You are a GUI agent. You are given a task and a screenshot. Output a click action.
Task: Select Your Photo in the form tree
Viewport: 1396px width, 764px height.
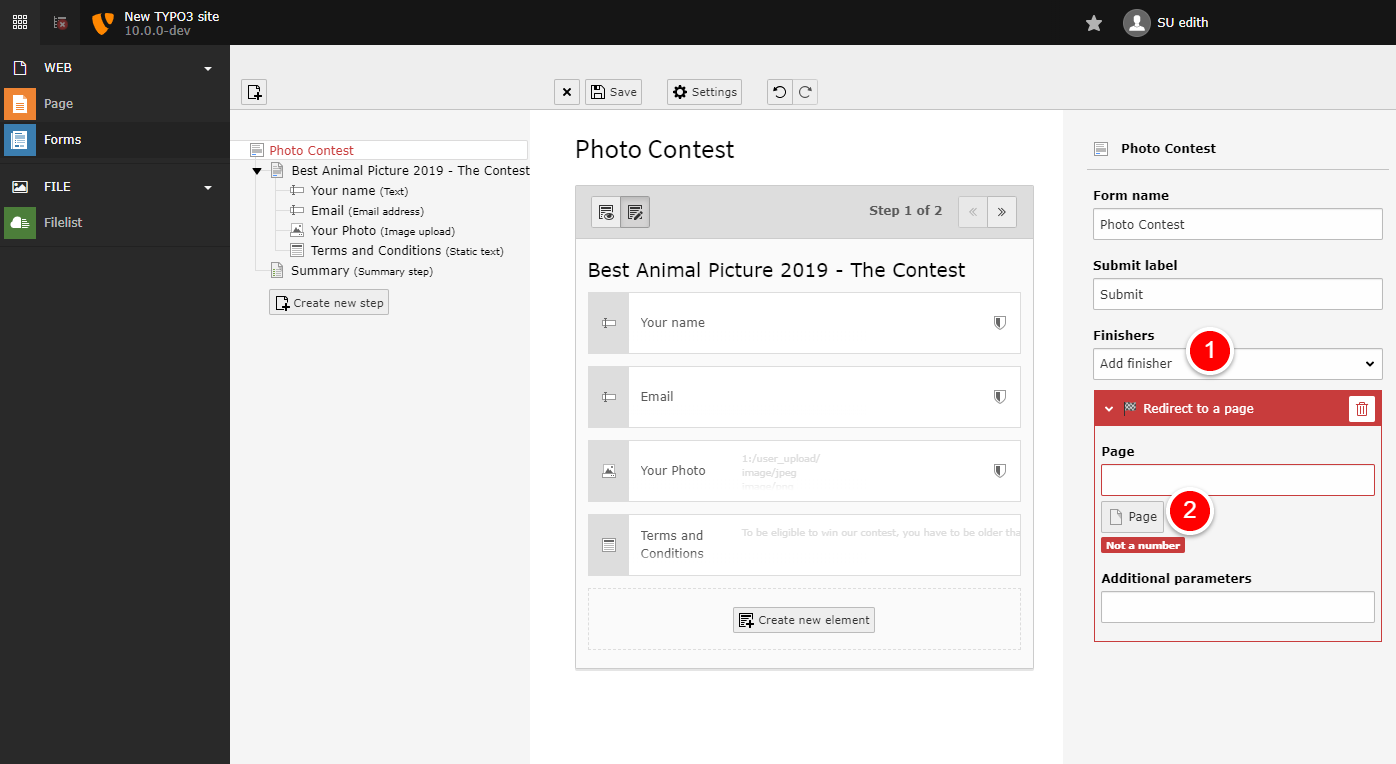coord(343,231)
